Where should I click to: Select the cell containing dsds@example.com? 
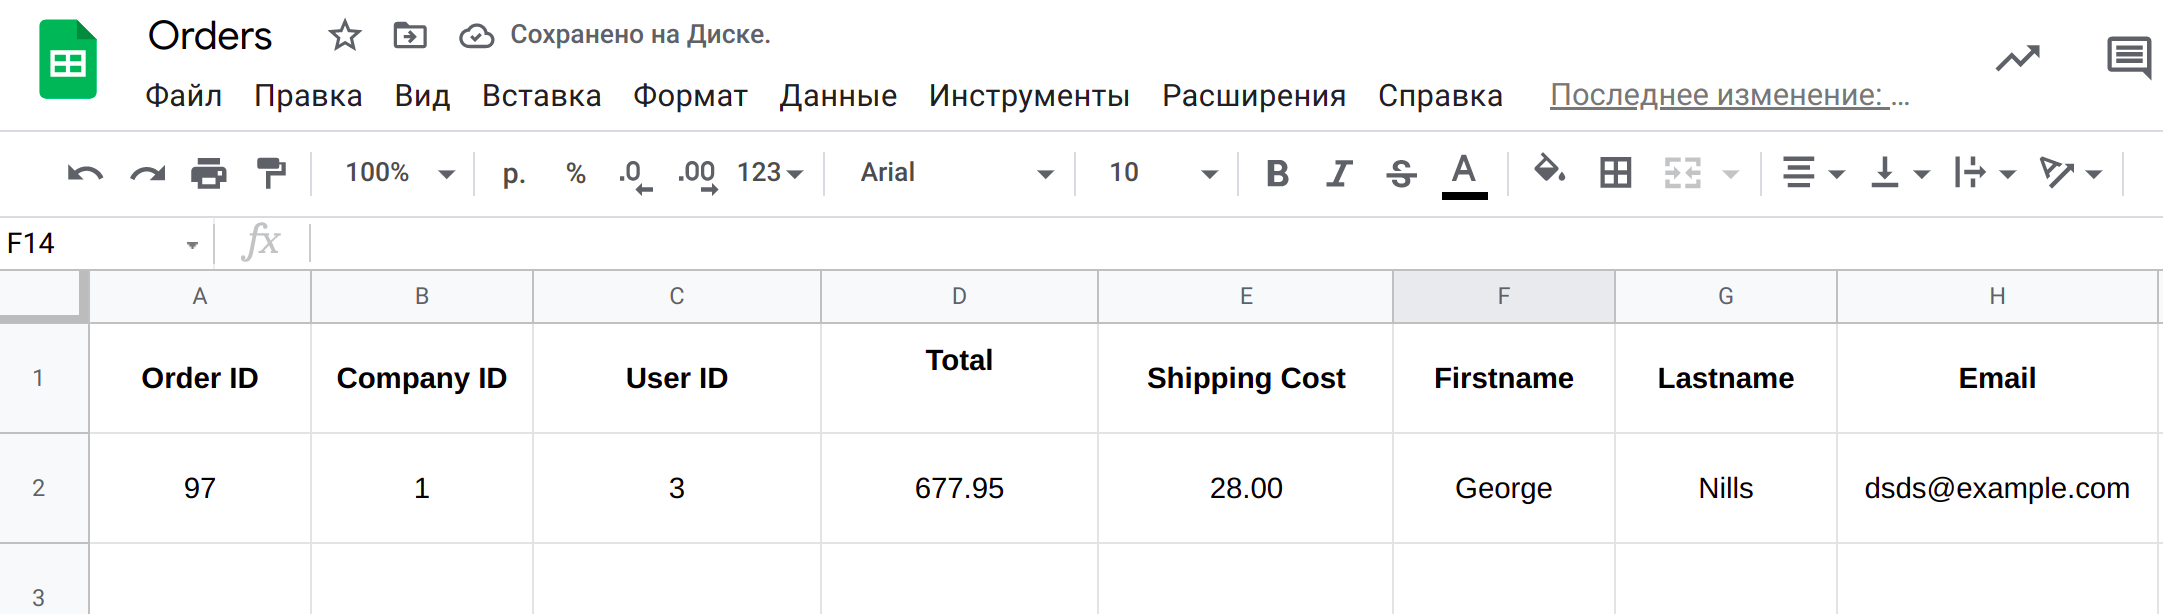1996,488
